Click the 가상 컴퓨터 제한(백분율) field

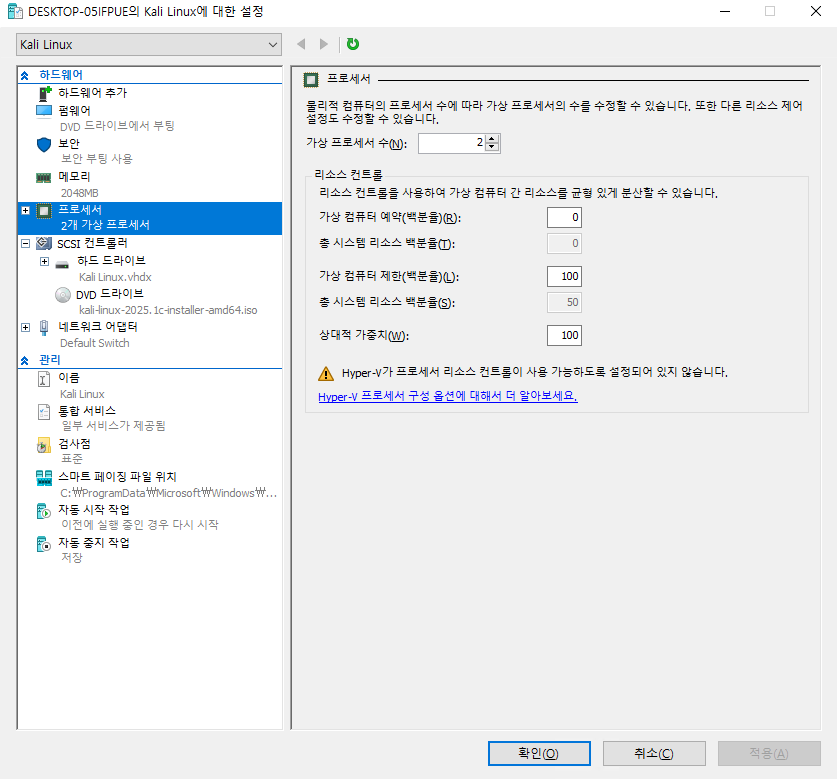point(564,276)
